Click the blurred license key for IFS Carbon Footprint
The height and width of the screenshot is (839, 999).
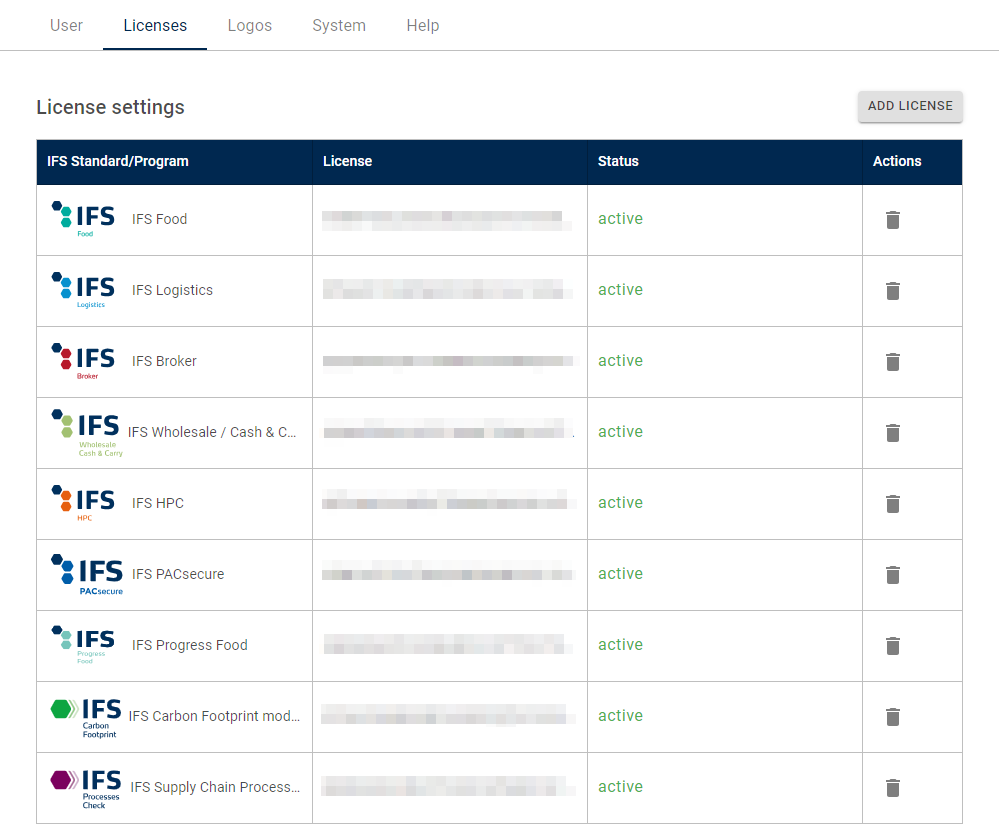(x=448, y=714)
